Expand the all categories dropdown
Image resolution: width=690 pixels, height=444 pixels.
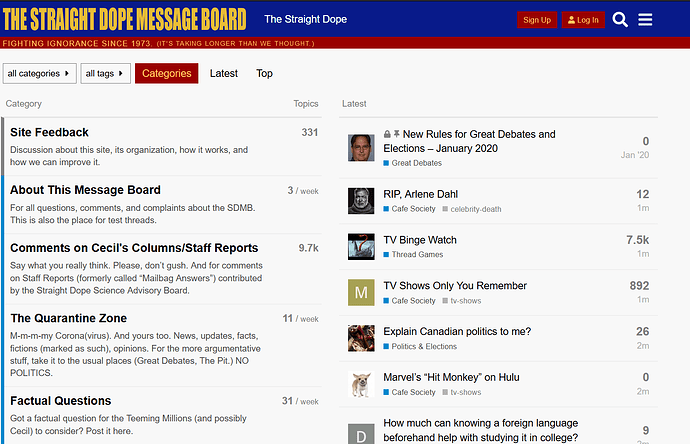tap(40, 73)
